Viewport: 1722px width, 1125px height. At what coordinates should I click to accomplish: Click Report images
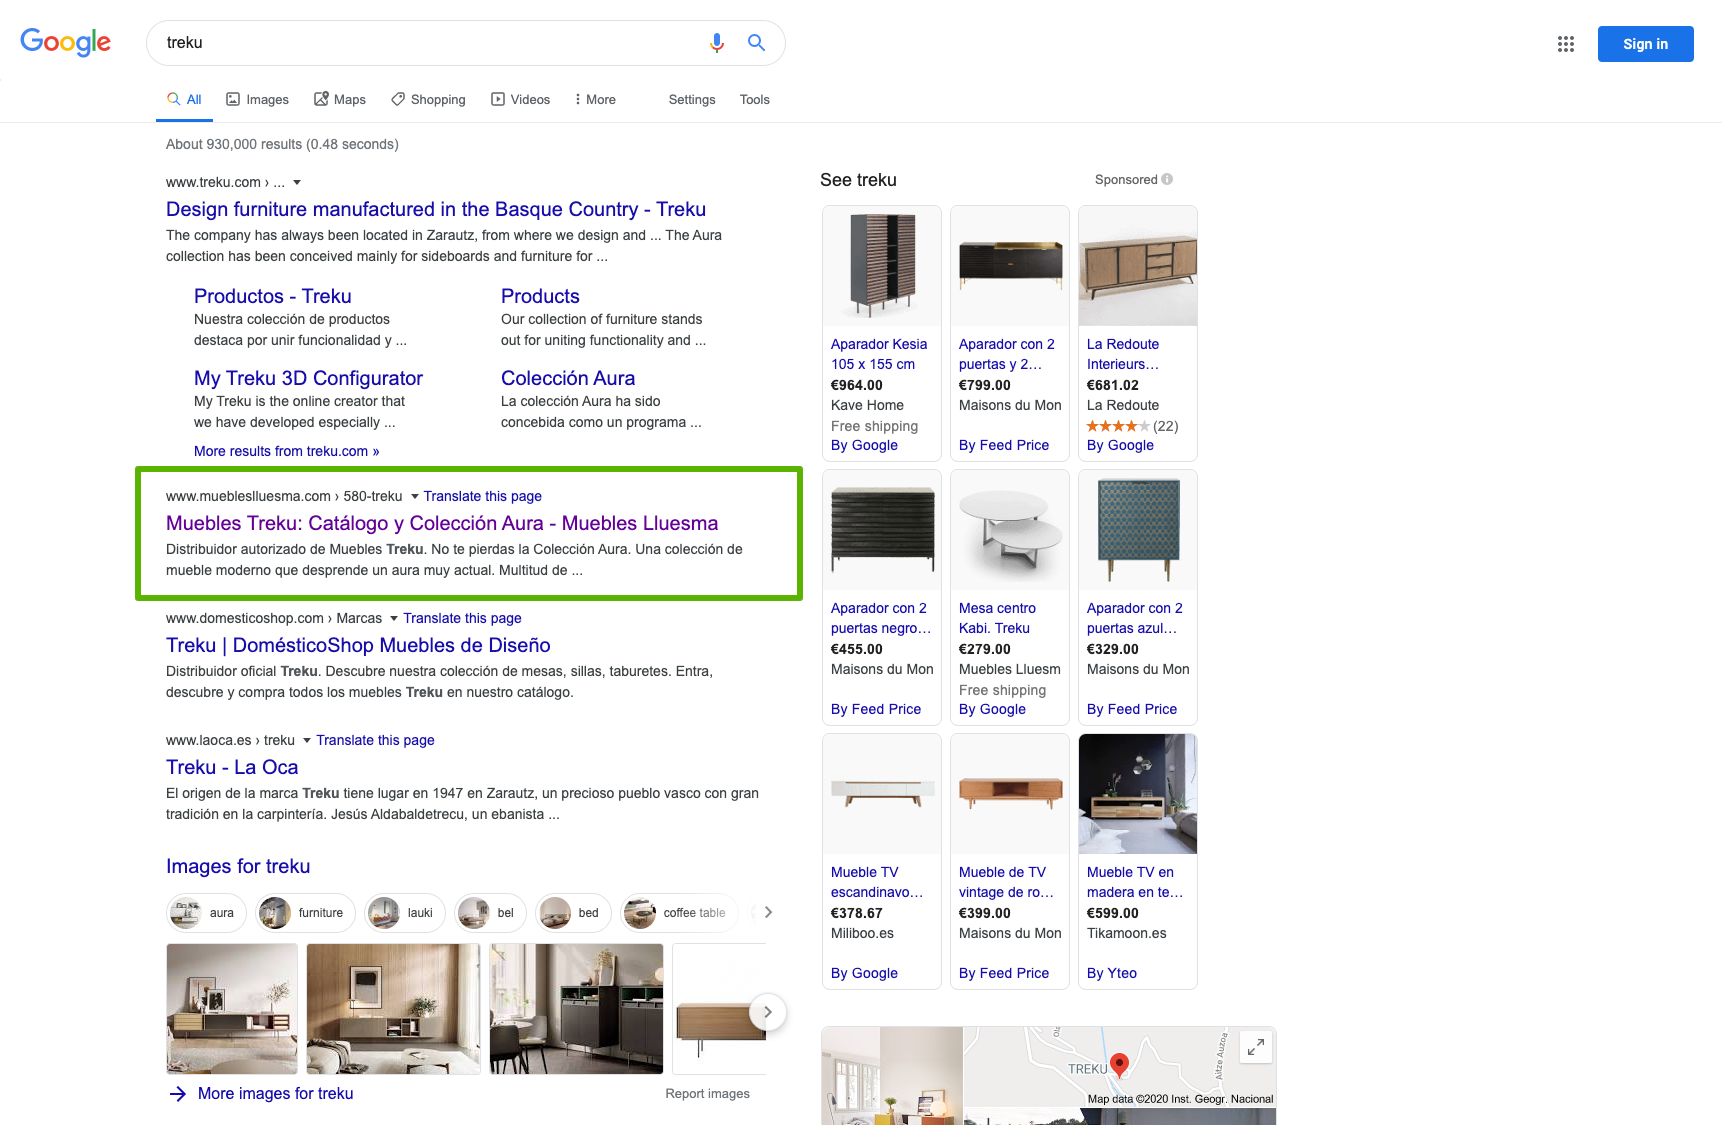click(708, 1094)
